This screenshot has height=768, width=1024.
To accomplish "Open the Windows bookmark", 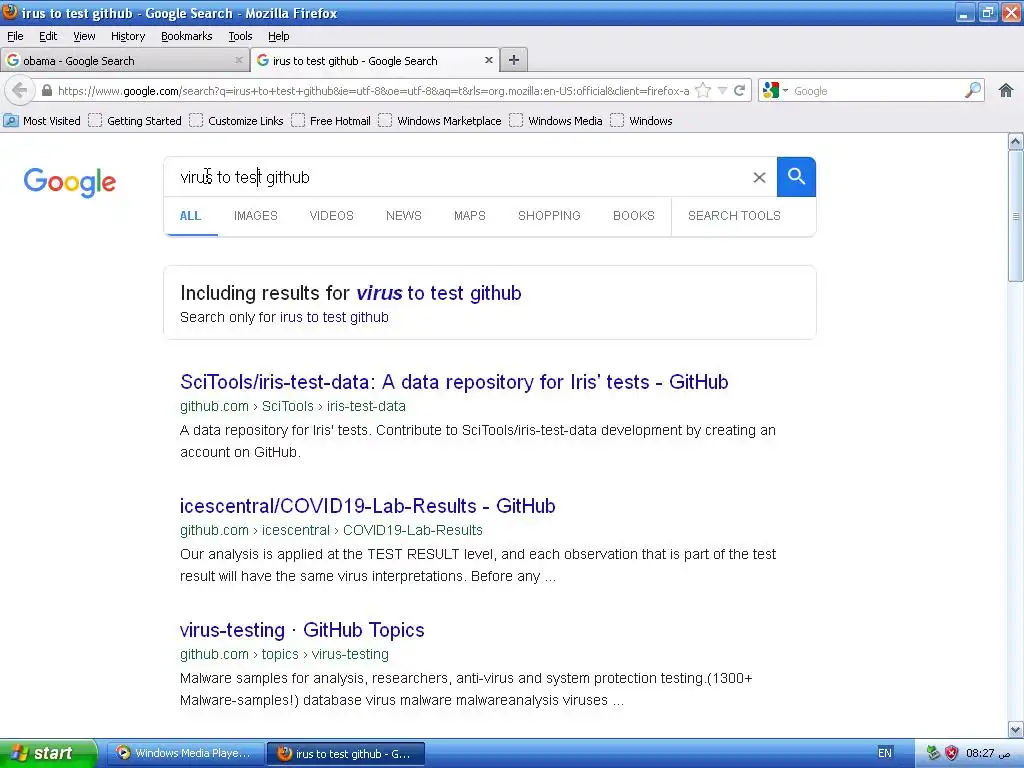I will [642, 121].
